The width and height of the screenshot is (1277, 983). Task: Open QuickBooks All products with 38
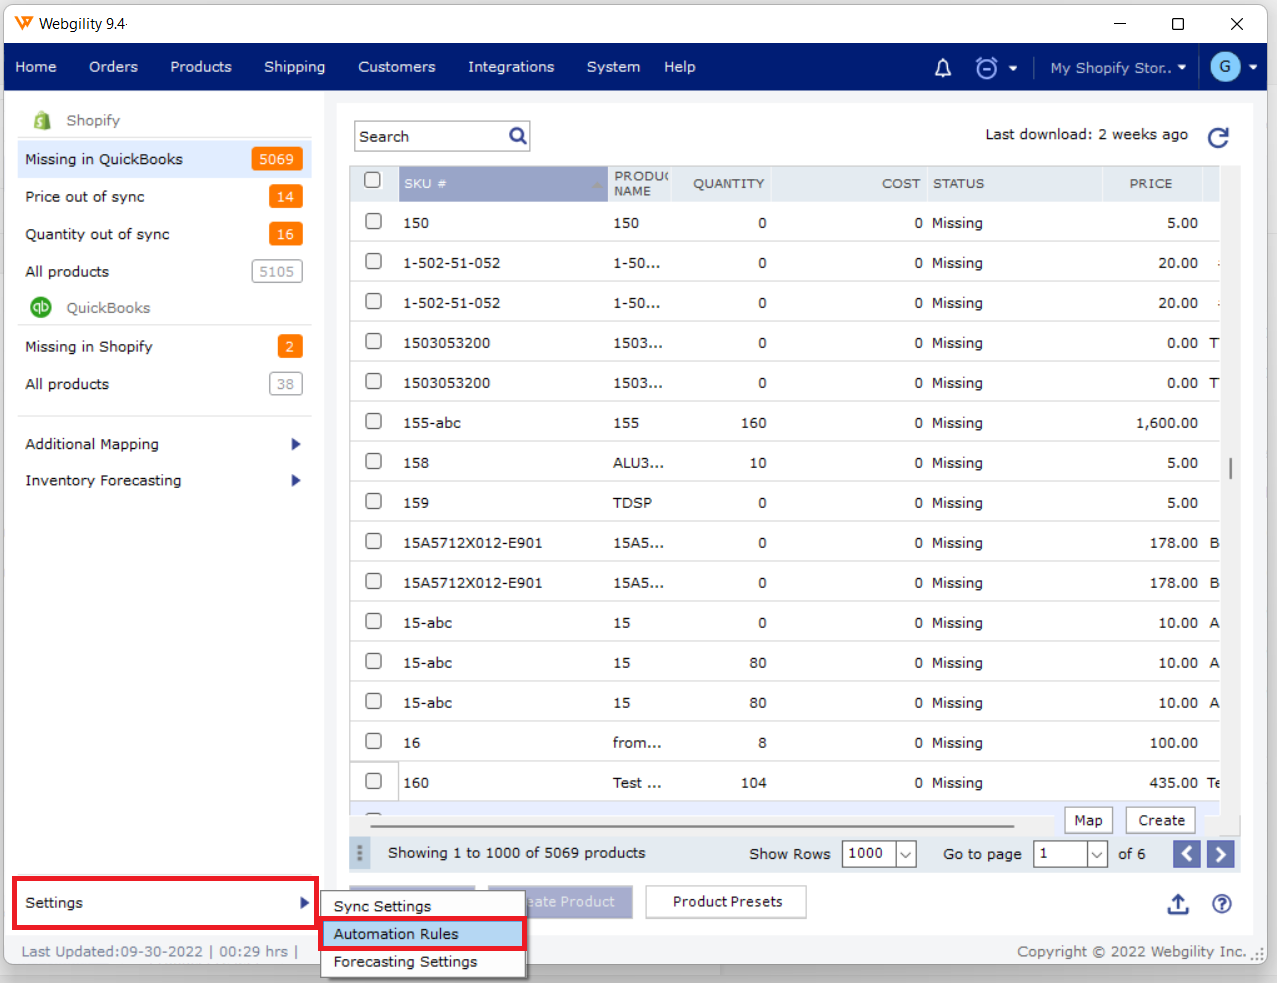click(x=164, y=384)
